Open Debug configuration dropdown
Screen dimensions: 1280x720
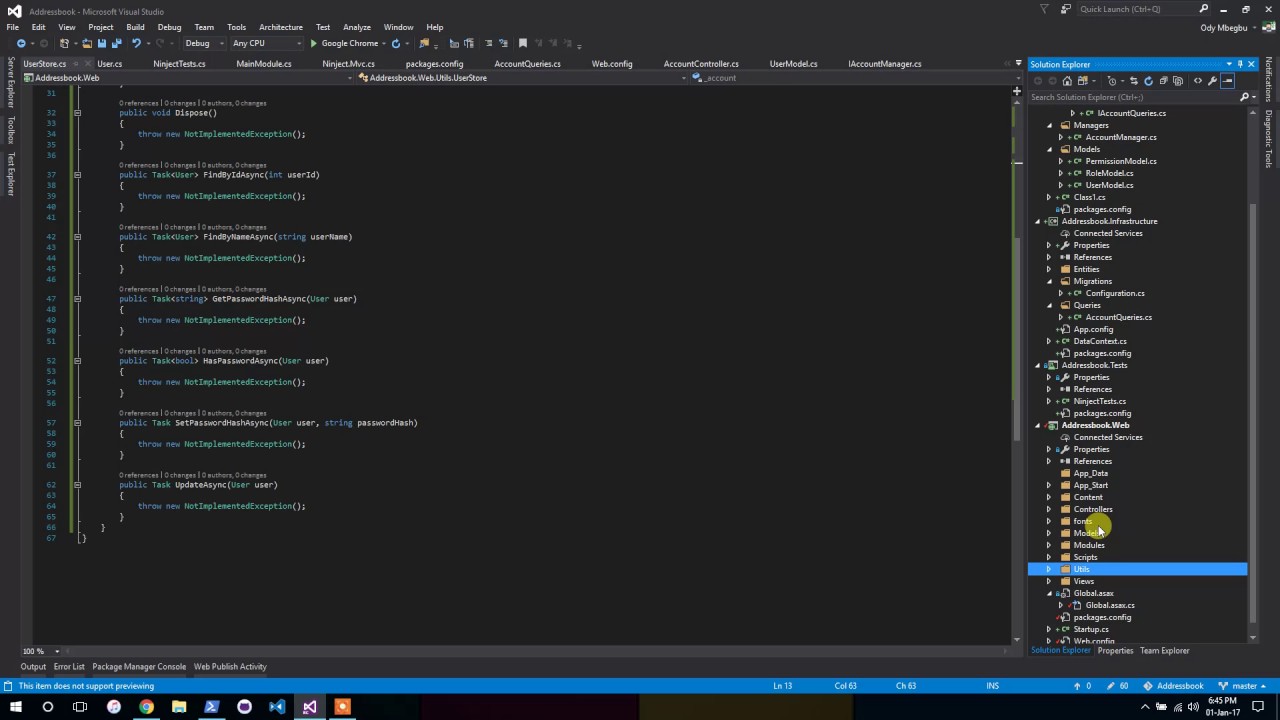tap(203, 43)
